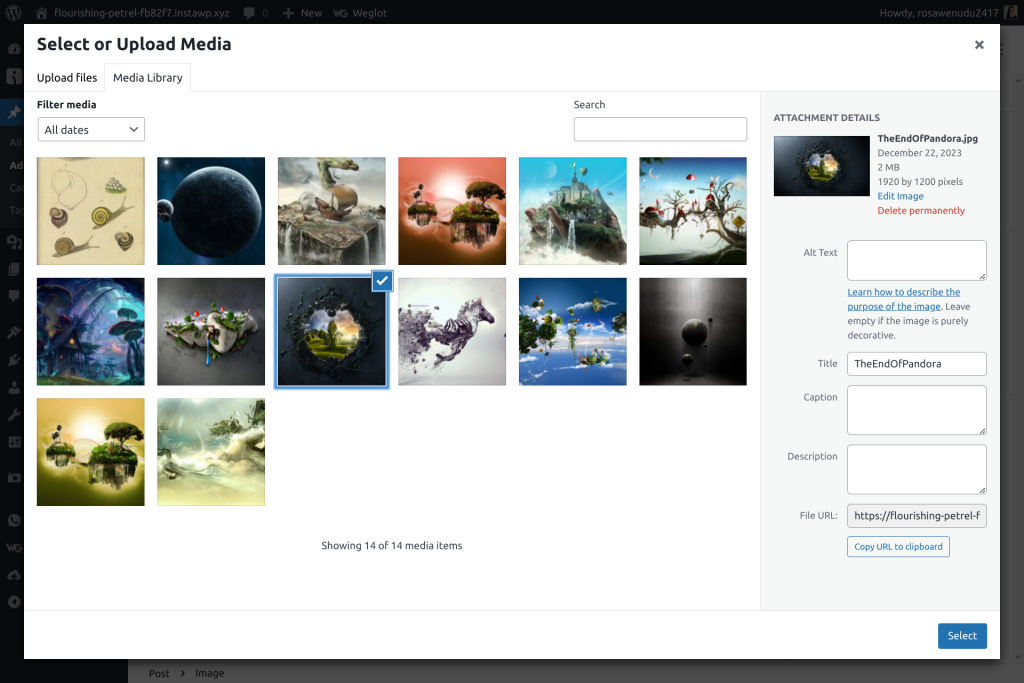This screenshot has width=1024, height=683.
Task: Open the comments icon in the admin sidebar
Action: tap(13, 296)
